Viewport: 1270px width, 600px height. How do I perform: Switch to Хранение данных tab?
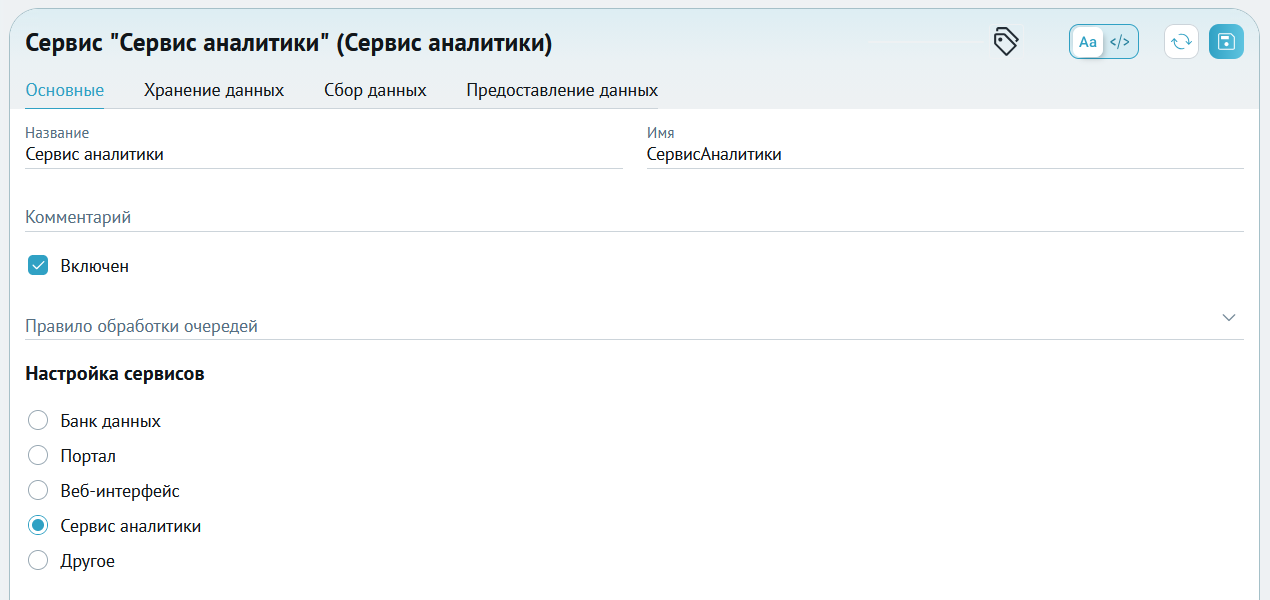point(214,90)
